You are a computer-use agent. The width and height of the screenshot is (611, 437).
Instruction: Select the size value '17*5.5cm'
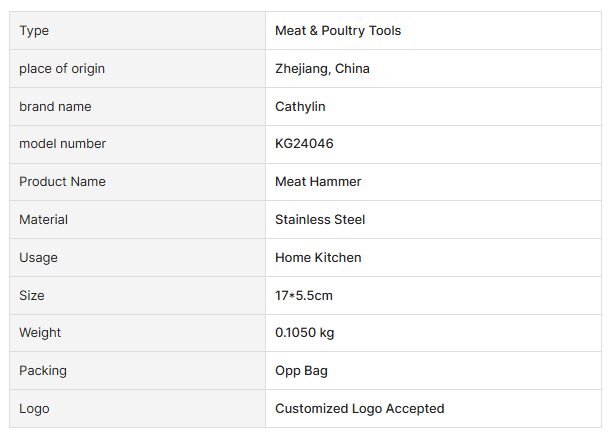(304, 295)
